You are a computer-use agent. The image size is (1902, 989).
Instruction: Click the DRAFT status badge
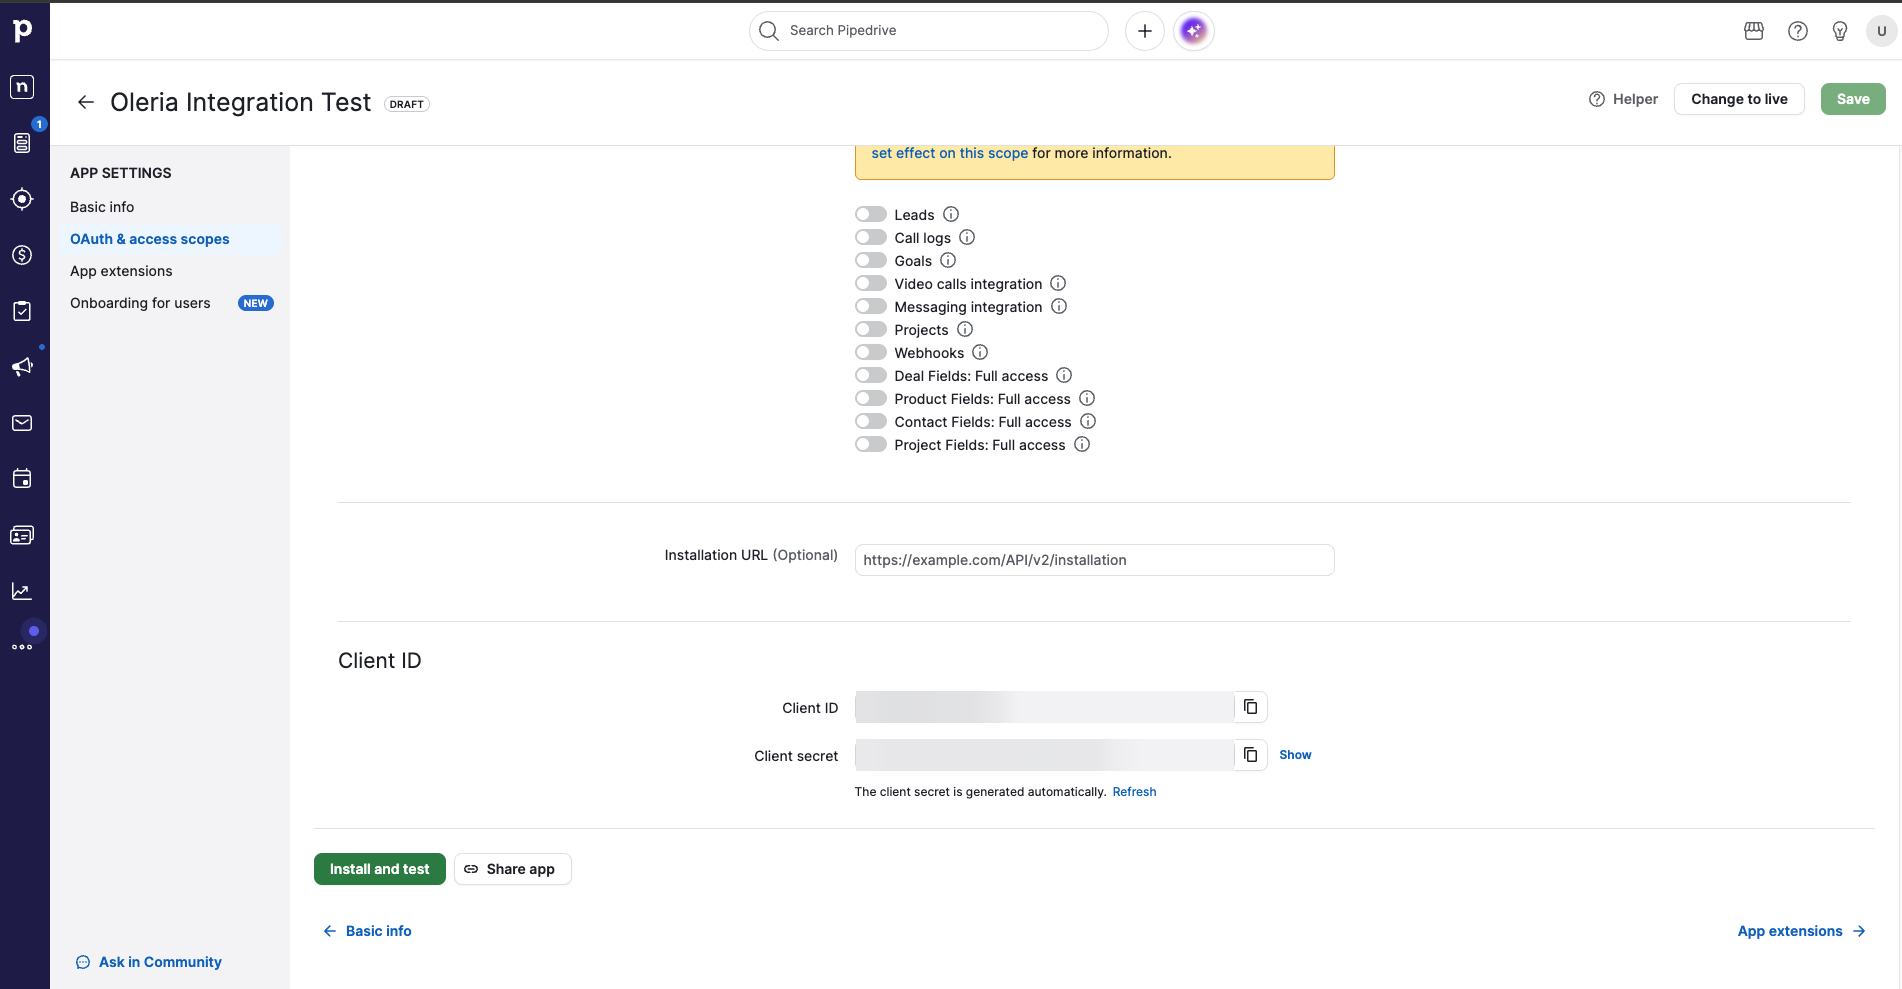(x=407, y=104)
